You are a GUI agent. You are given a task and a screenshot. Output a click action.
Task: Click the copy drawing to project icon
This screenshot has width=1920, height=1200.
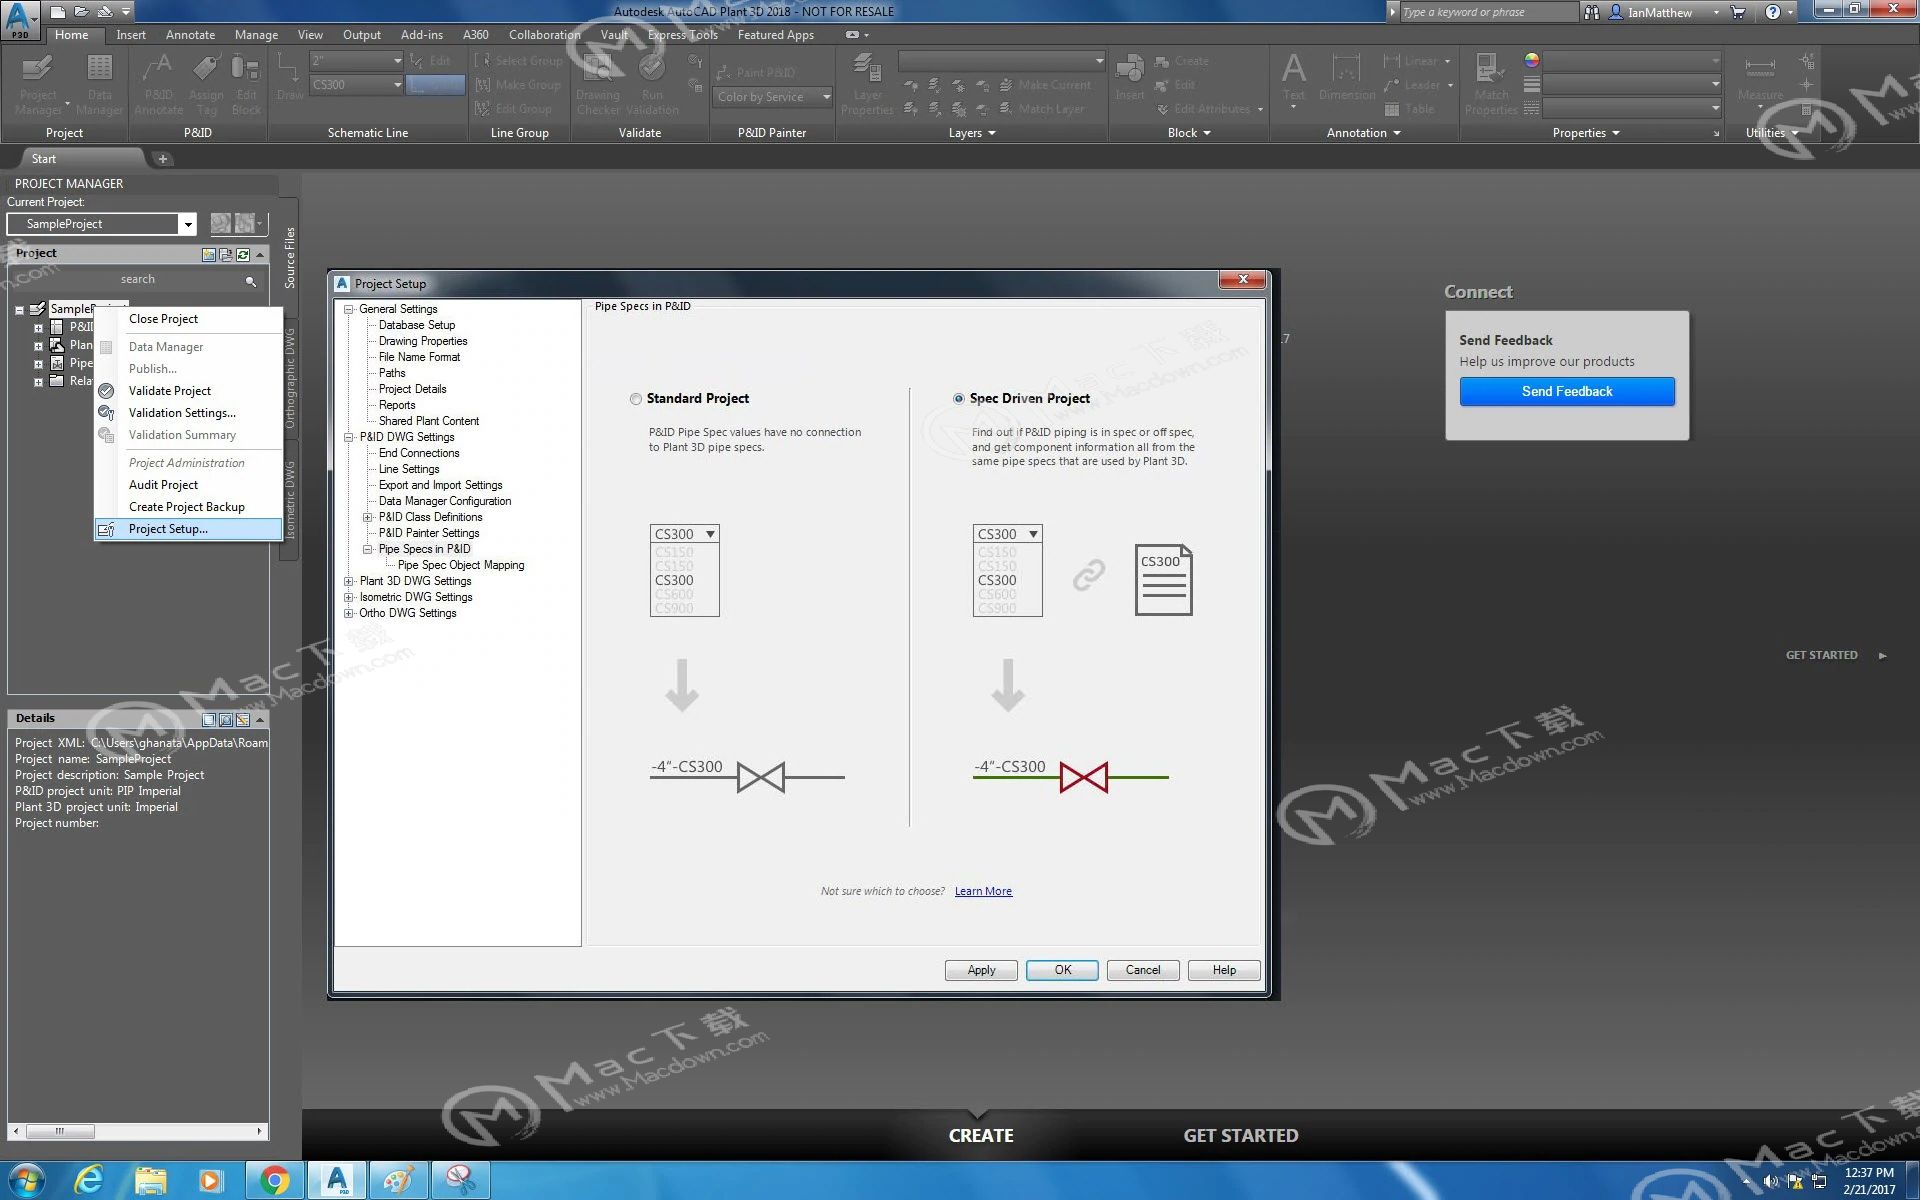[x=226, y=254]
